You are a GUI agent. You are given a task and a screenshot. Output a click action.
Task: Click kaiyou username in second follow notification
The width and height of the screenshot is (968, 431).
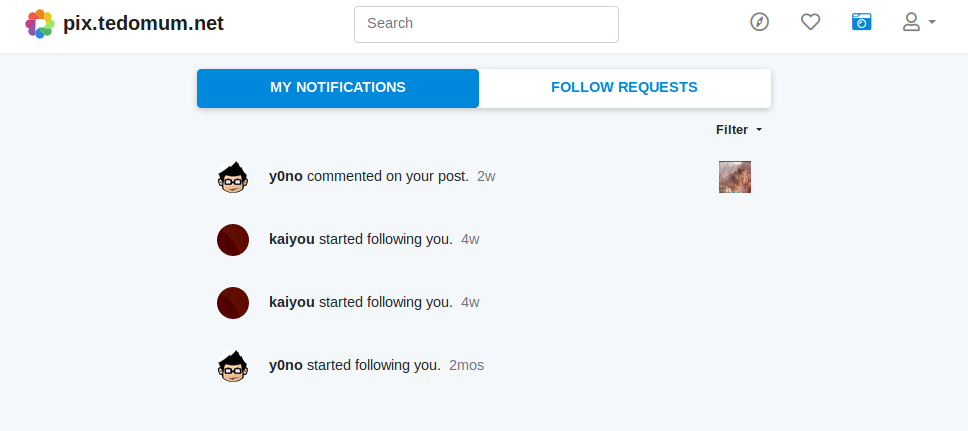pos(292,303)
